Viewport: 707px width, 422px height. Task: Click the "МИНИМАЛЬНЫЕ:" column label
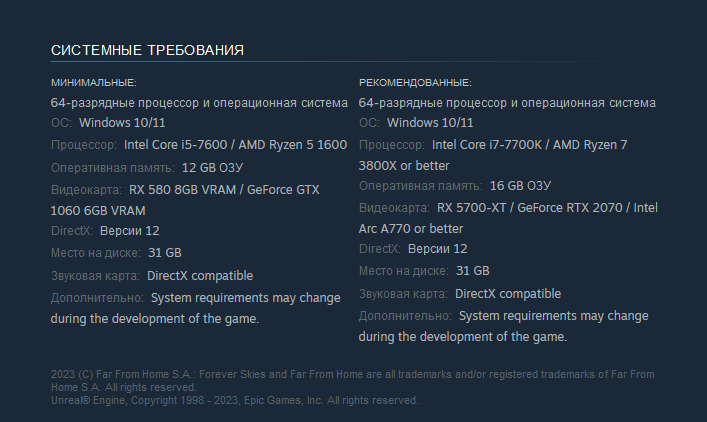point(93,82)
